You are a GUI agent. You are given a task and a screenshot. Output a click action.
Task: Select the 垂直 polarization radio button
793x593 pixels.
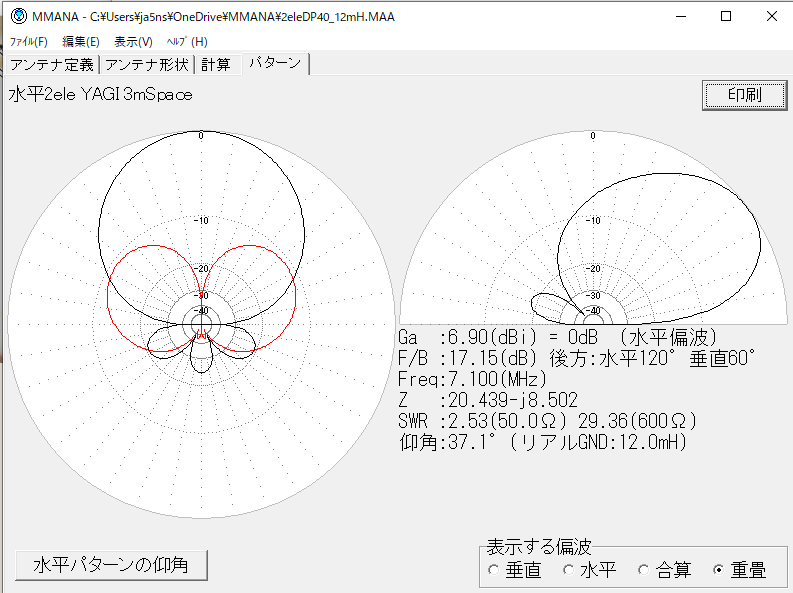click(514, 570)
